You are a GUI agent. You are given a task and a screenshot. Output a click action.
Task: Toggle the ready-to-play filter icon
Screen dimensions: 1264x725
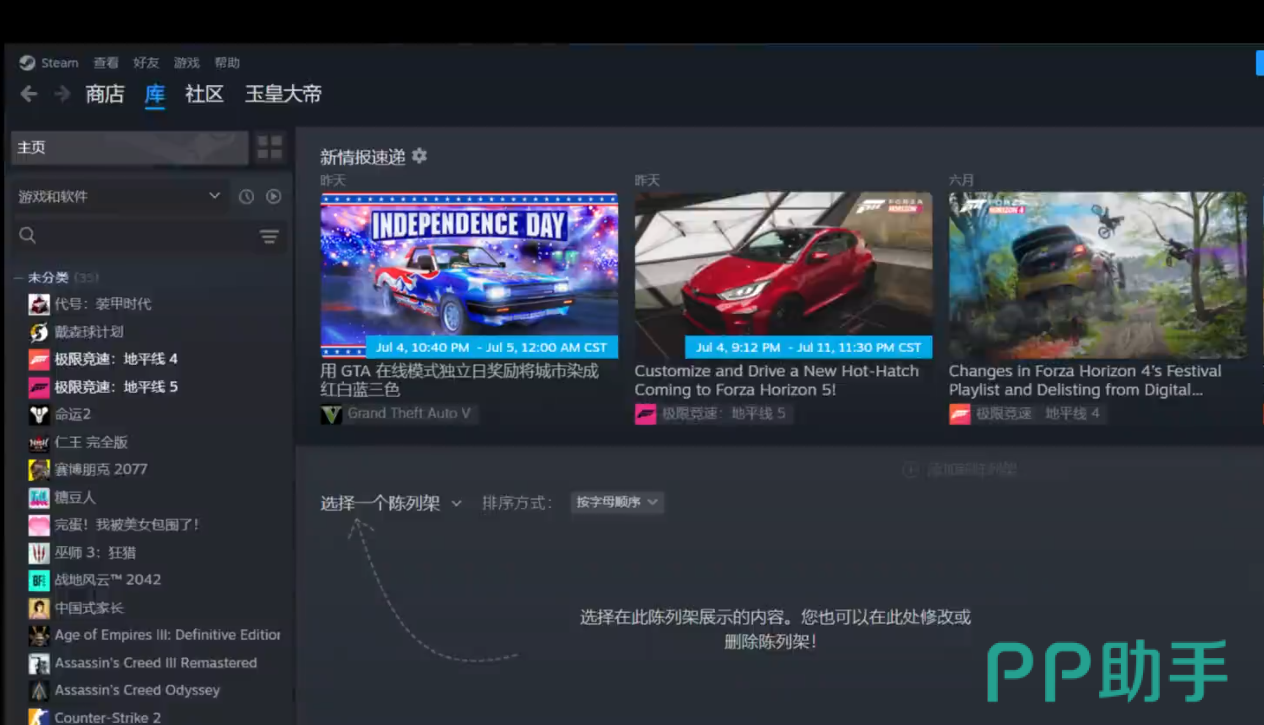273,197
